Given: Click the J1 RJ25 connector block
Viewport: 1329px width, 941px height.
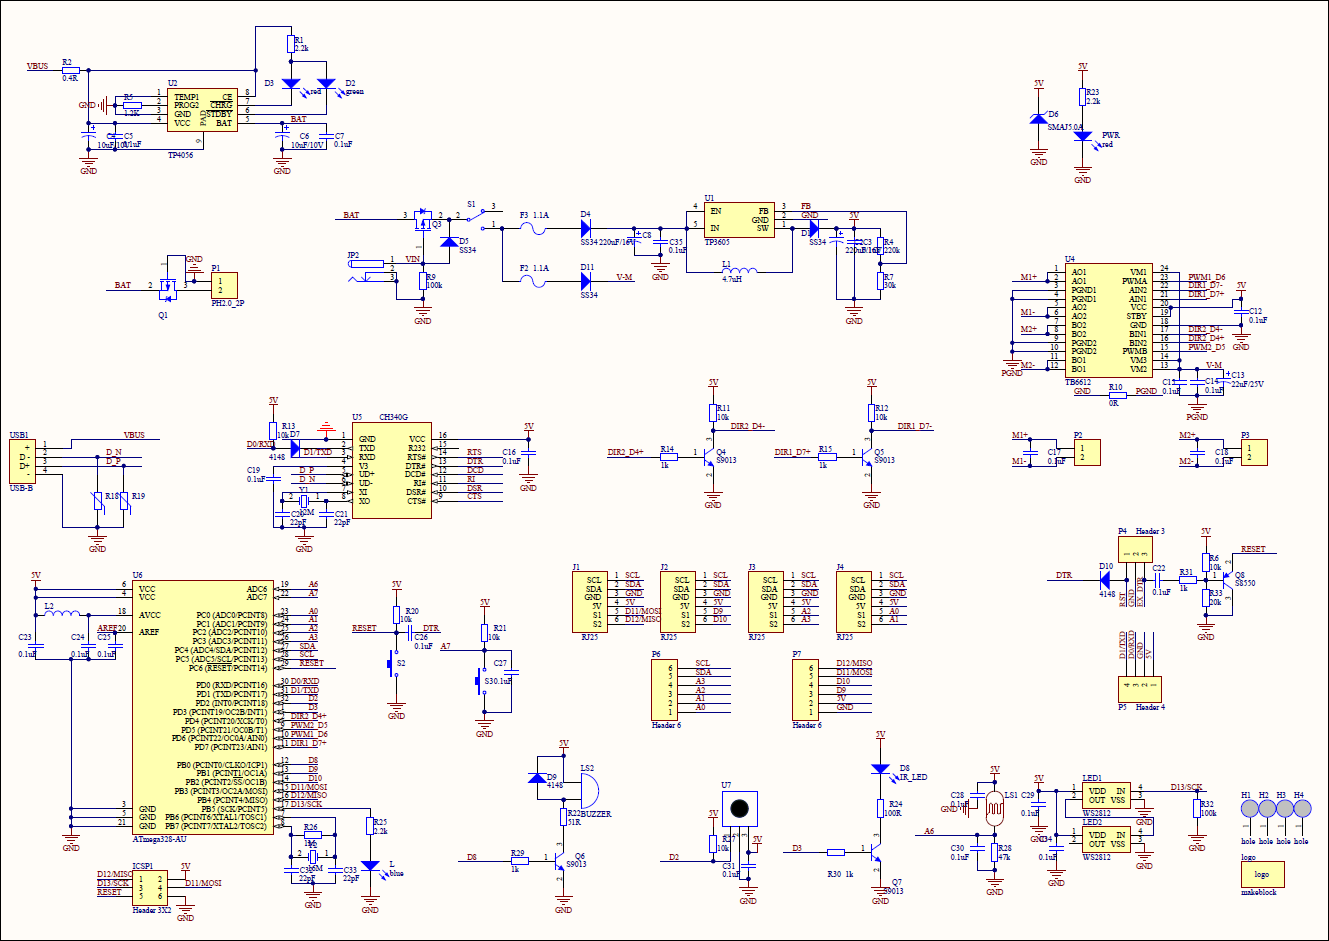Looking at the screenshot, I should click(594, 601).
